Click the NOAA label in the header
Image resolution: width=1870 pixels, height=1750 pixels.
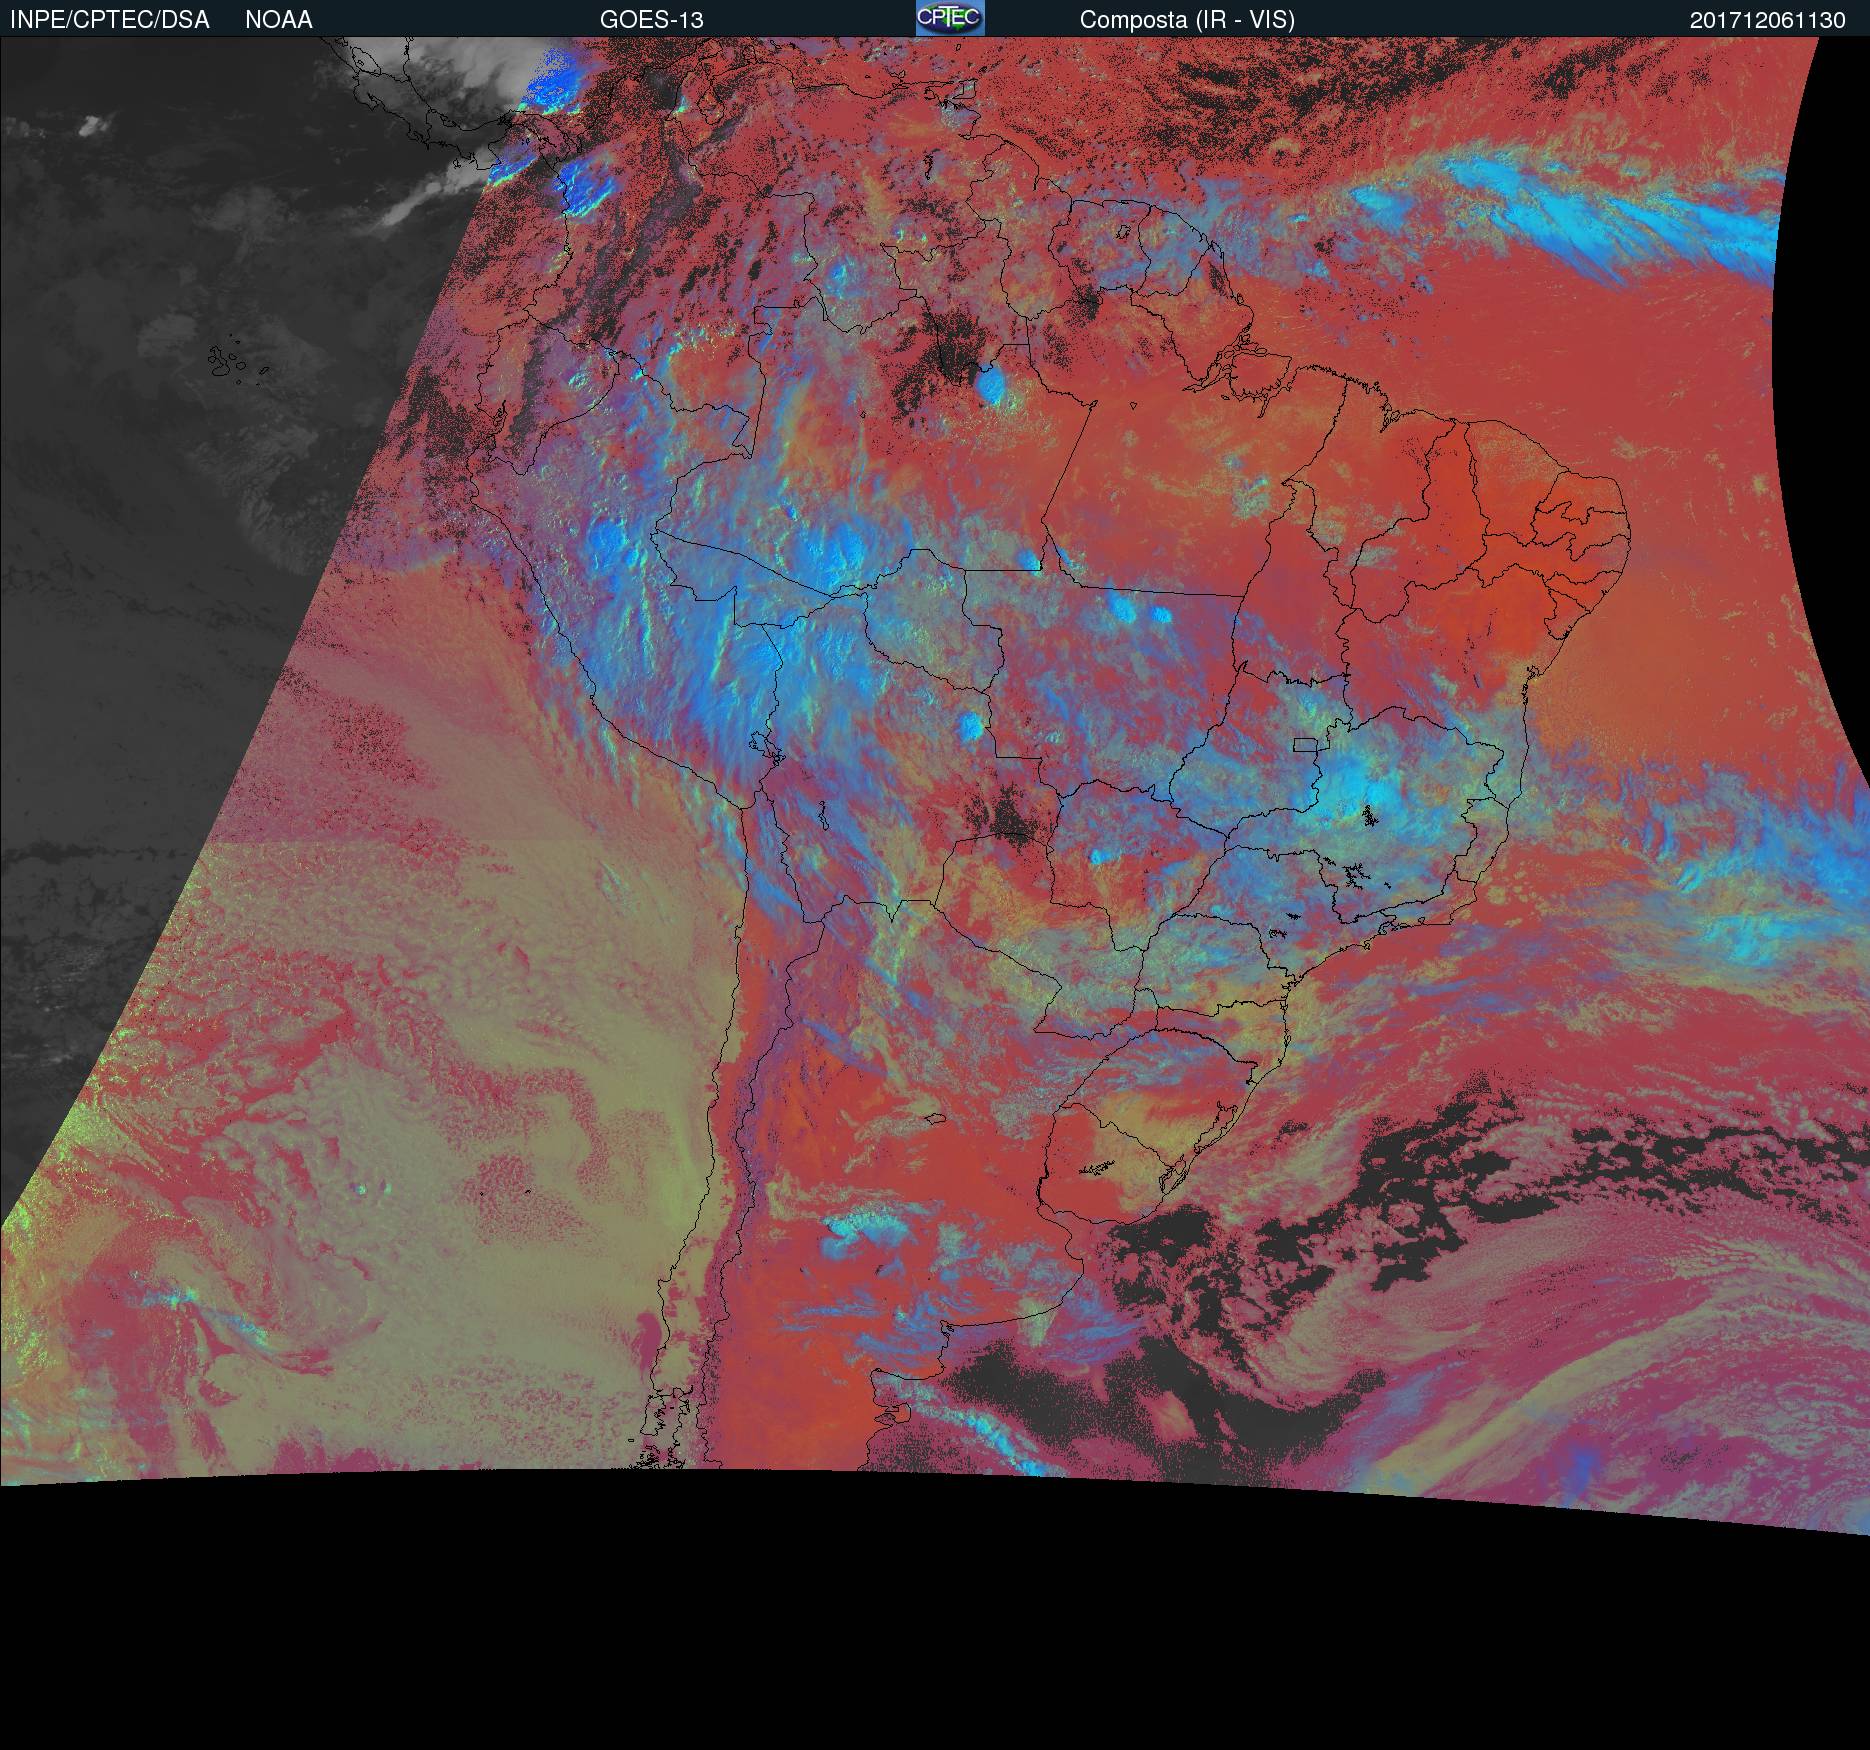[x=279, y=20]
